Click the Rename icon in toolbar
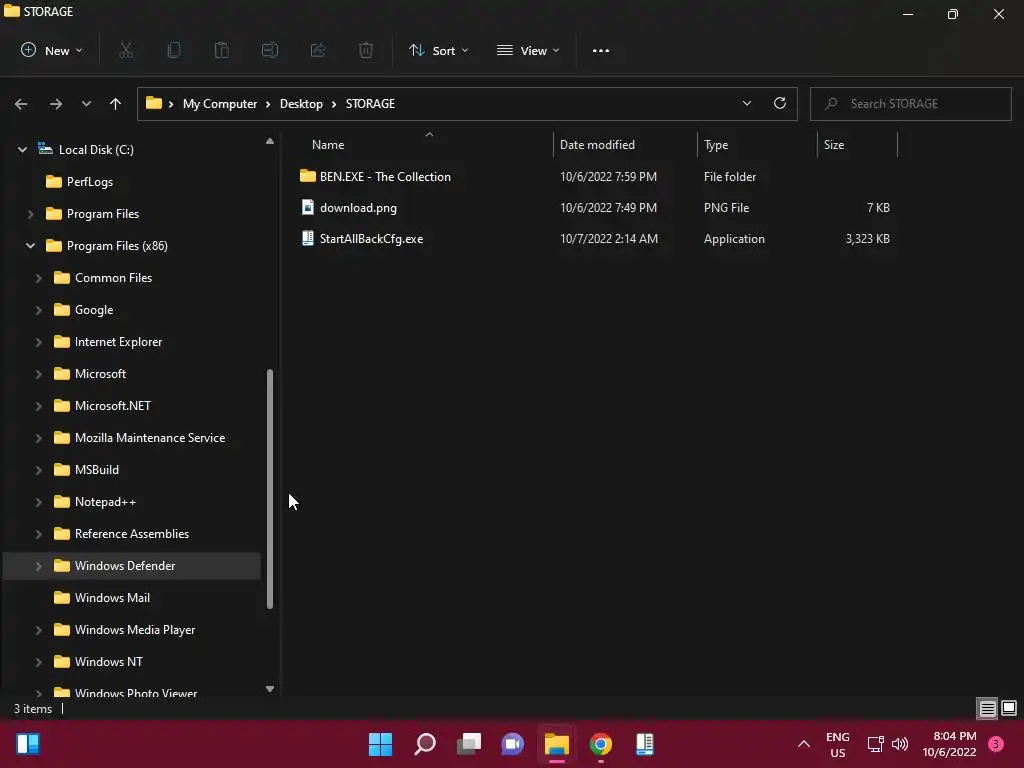The width and height of the screenshot is (1024, 768). [270, 50]
